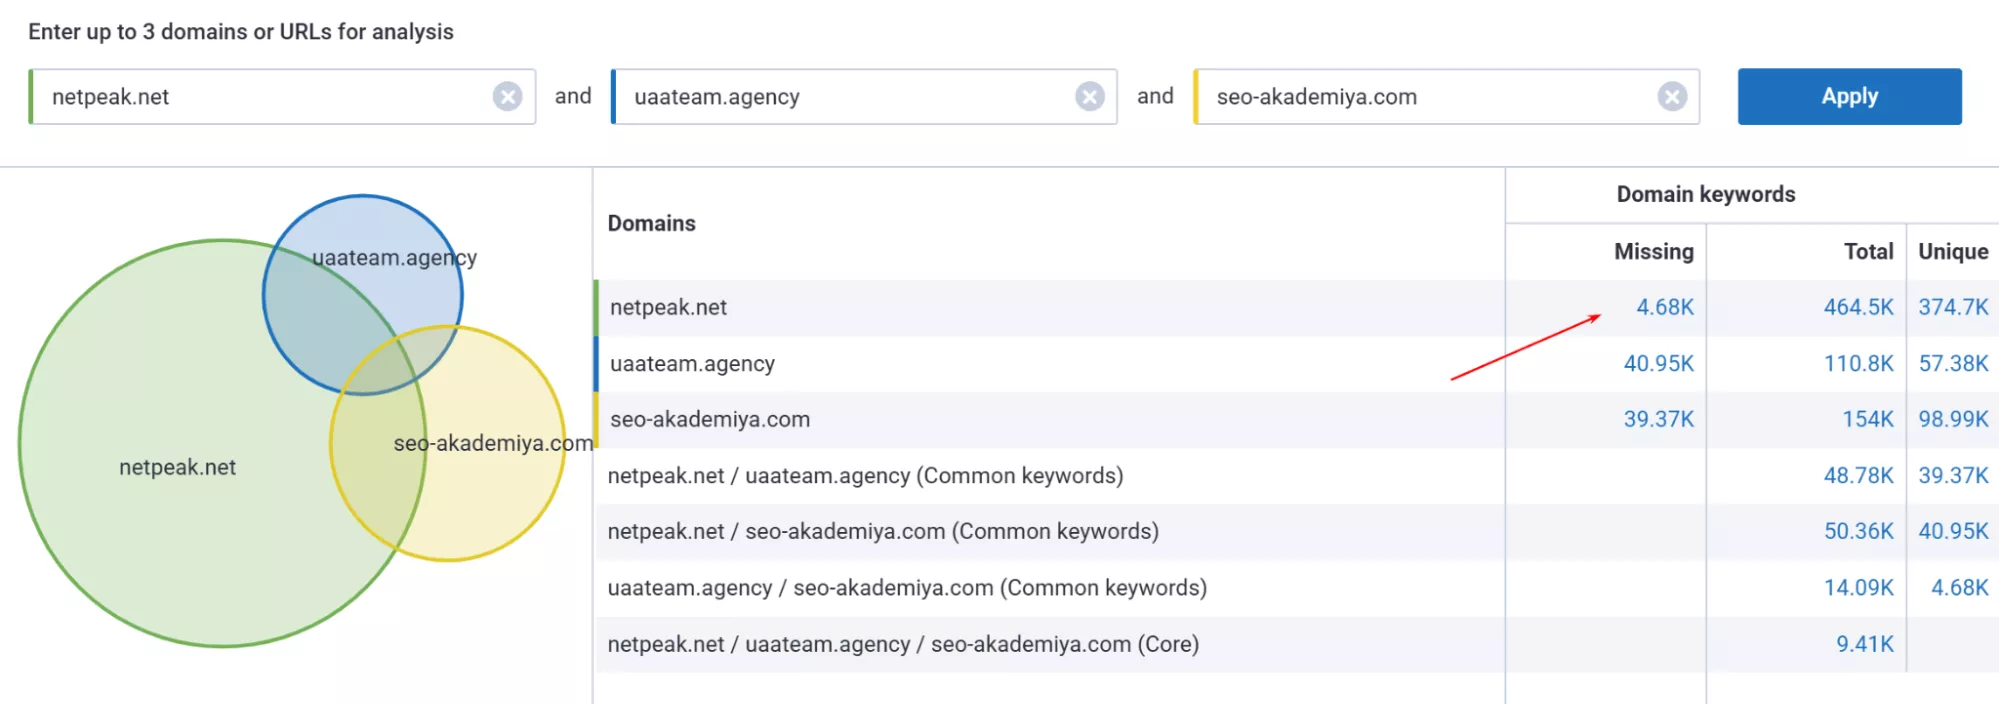Open uaateam.agency unique keywords 57.38K
This screenshot has width=1999, height=704.
1953,364
